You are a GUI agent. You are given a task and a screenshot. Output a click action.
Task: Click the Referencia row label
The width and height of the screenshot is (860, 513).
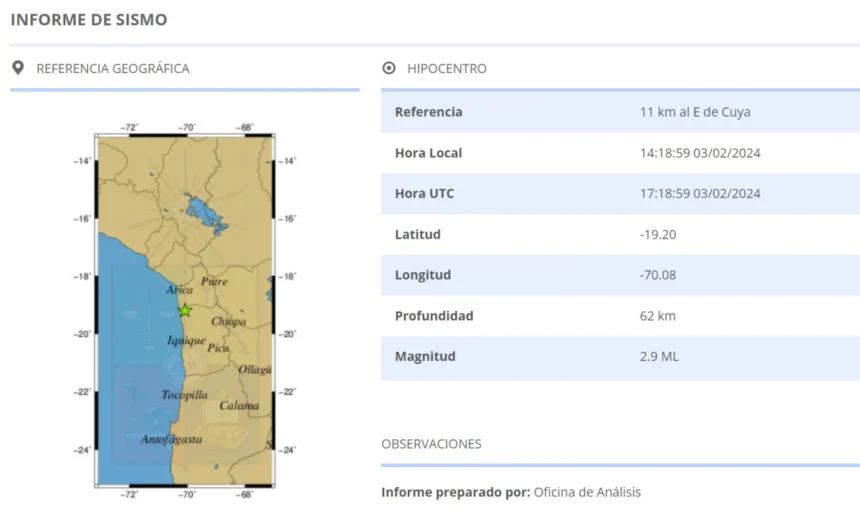(429, 112)
